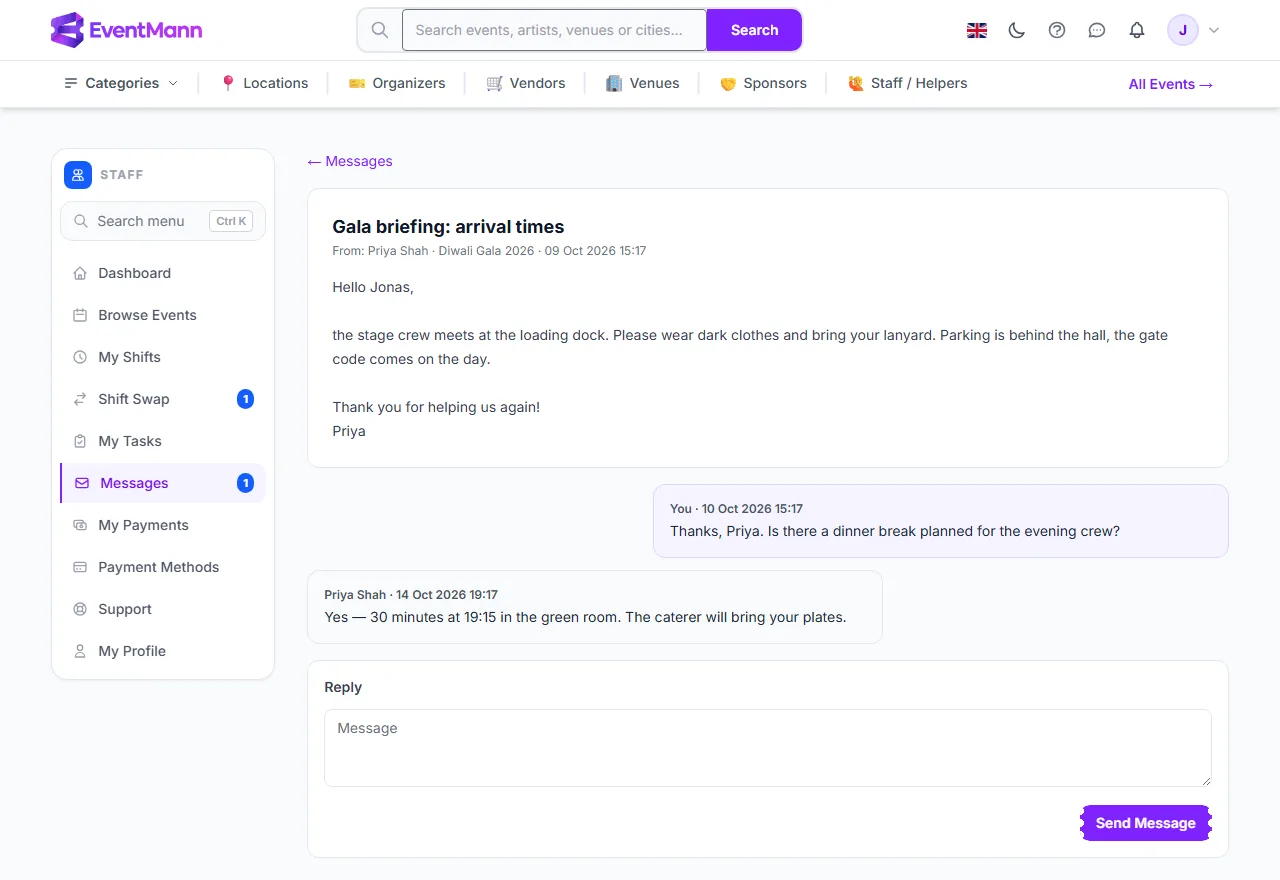Click the Locations pin icon
Screen dimensions: 1280x880
point(228,83)
